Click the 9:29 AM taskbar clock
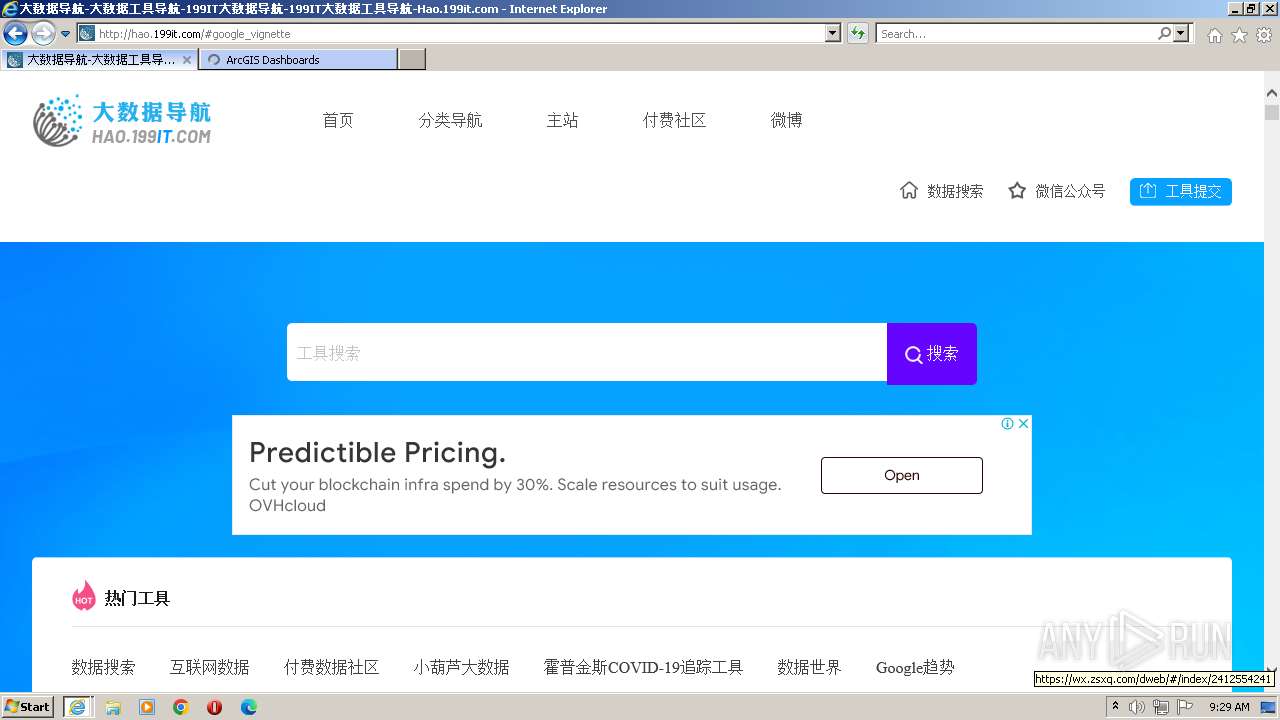The image size is (1280, 720). tap(1229, 707)
